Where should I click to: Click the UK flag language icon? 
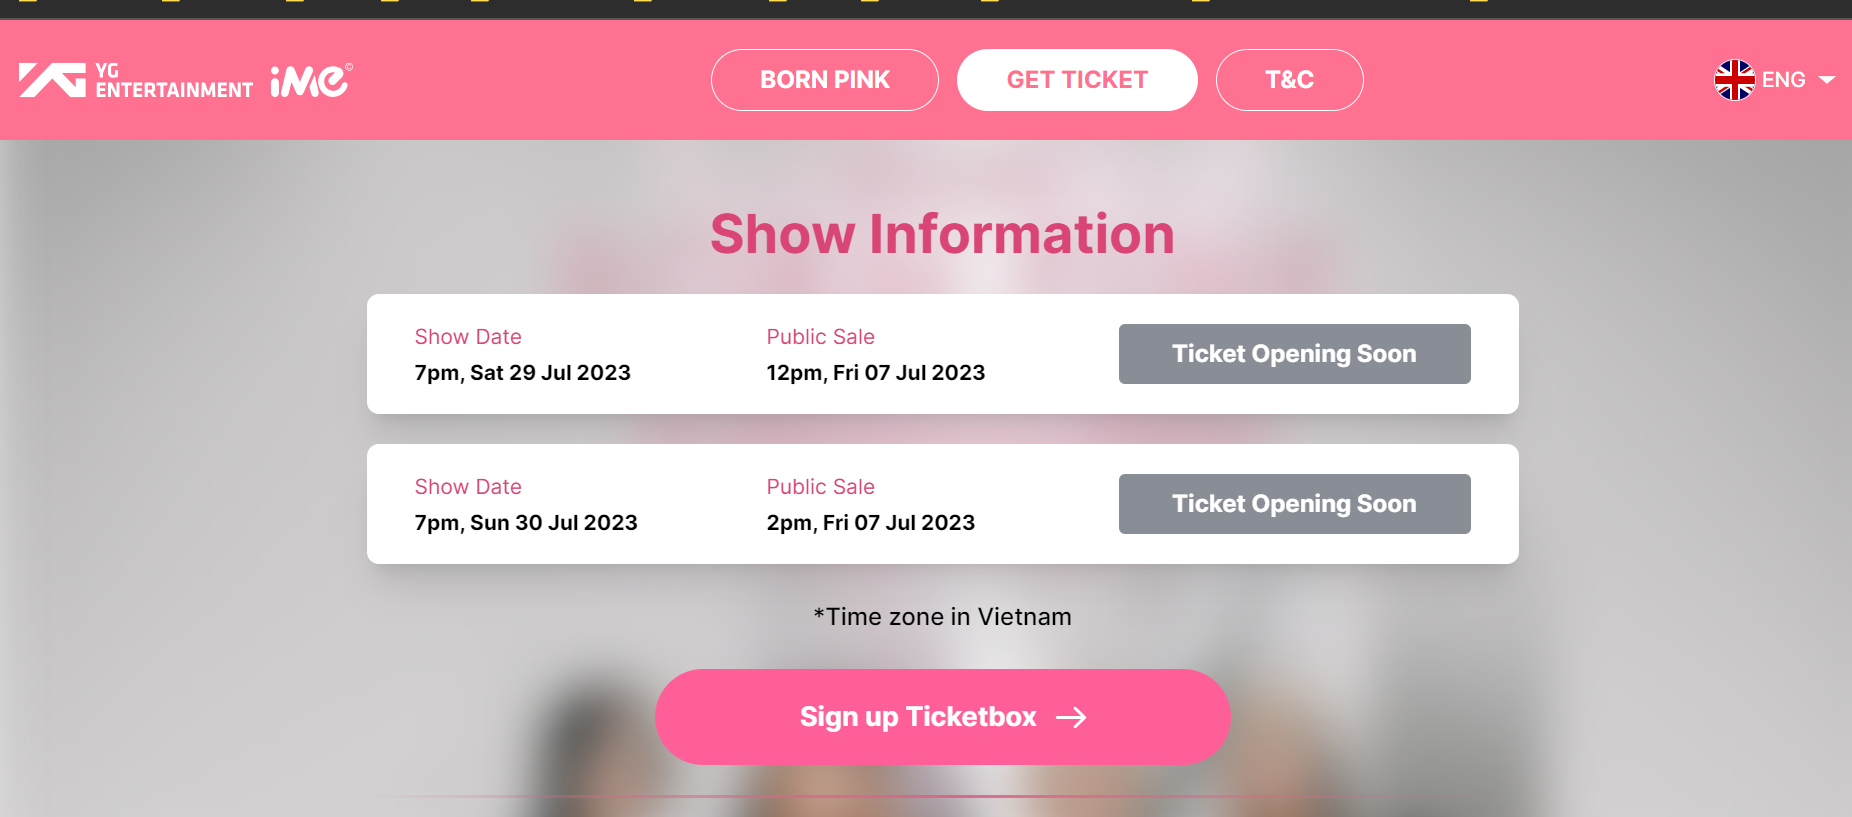(1734, 80)
